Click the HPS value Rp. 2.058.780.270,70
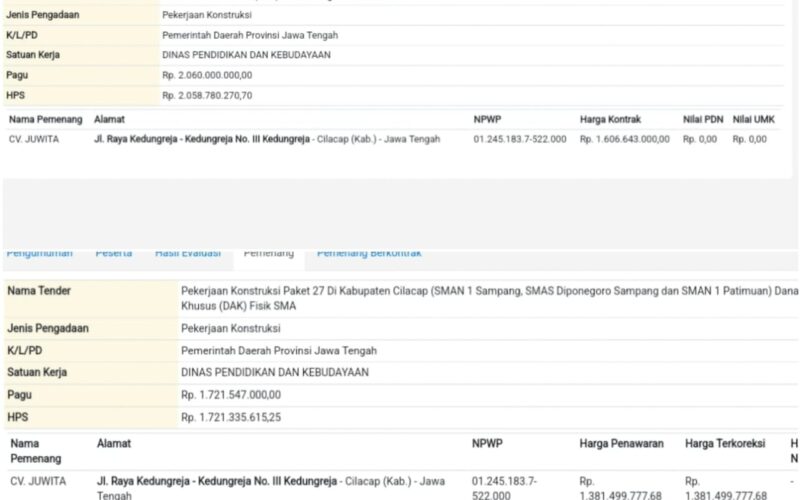This screenshot has width=800, height=500. (207, 95)
